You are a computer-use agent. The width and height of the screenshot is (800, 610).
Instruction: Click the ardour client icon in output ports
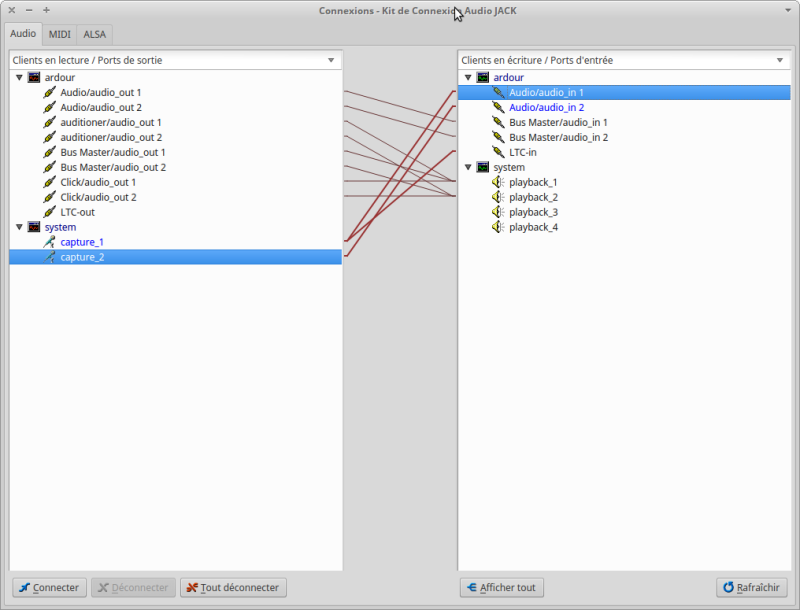click(x=34, y=78)
